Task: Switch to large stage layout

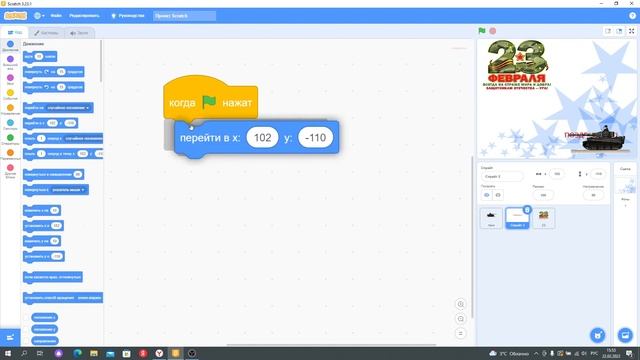Action: click(x=619, y=31)
